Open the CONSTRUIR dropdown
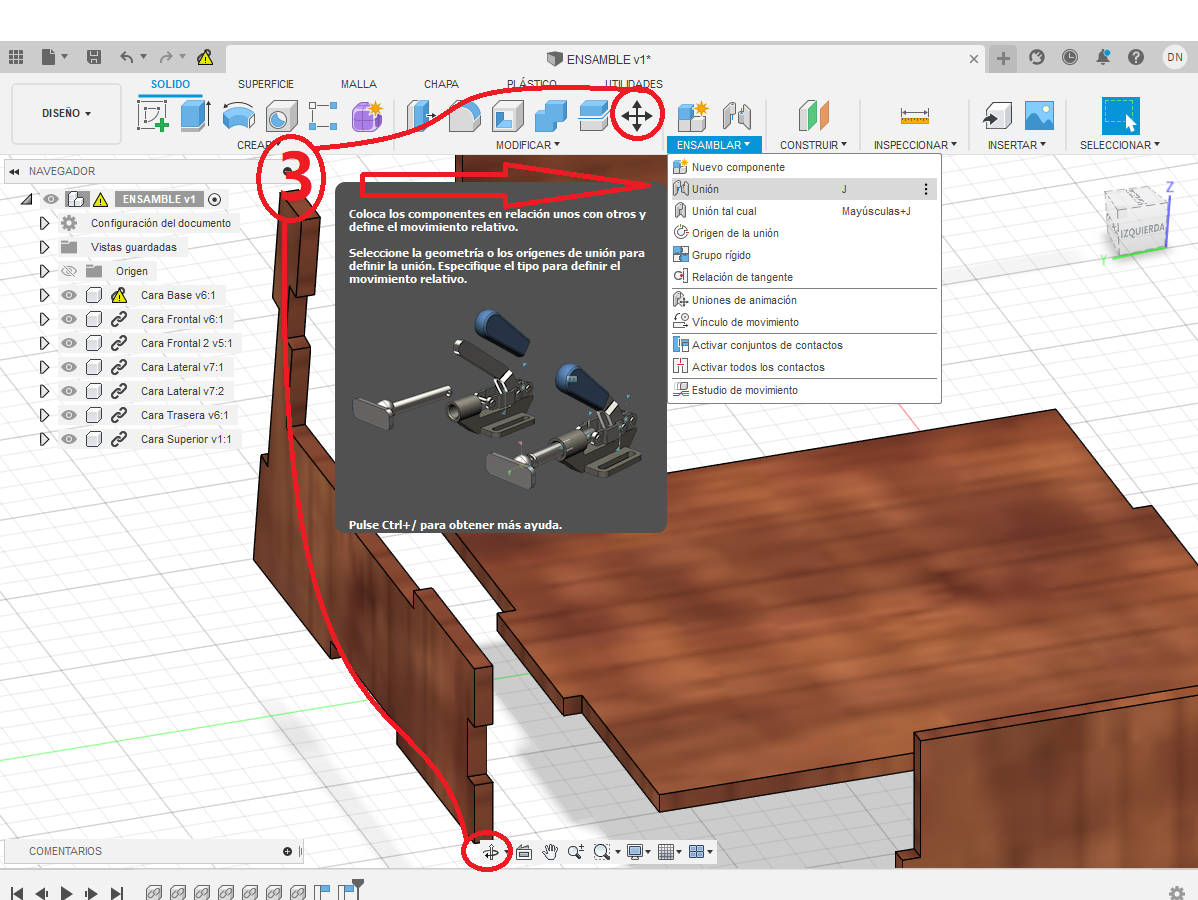 click(813, 145)
